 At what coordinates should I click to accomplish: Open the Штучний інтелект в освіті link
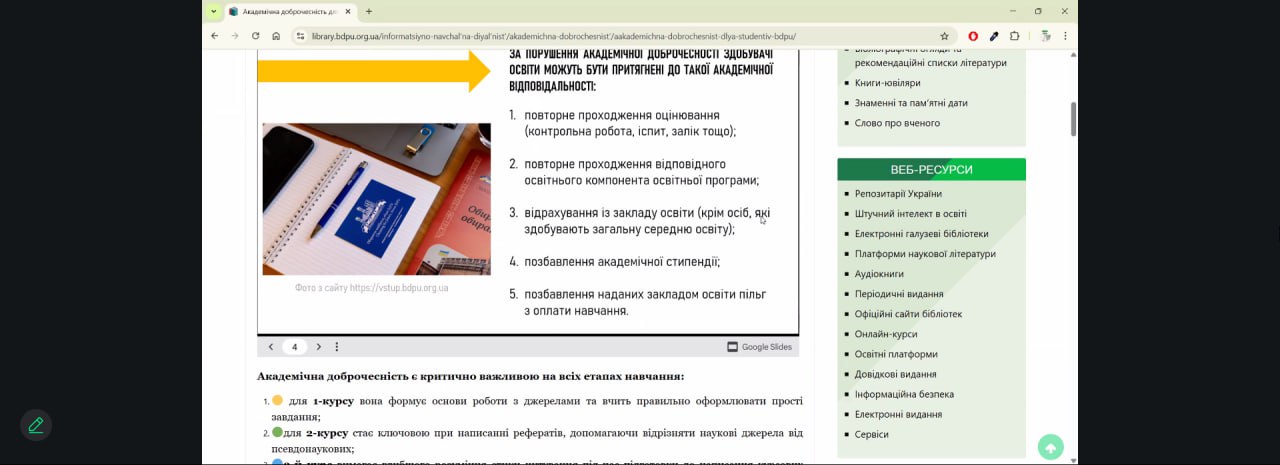910,214
